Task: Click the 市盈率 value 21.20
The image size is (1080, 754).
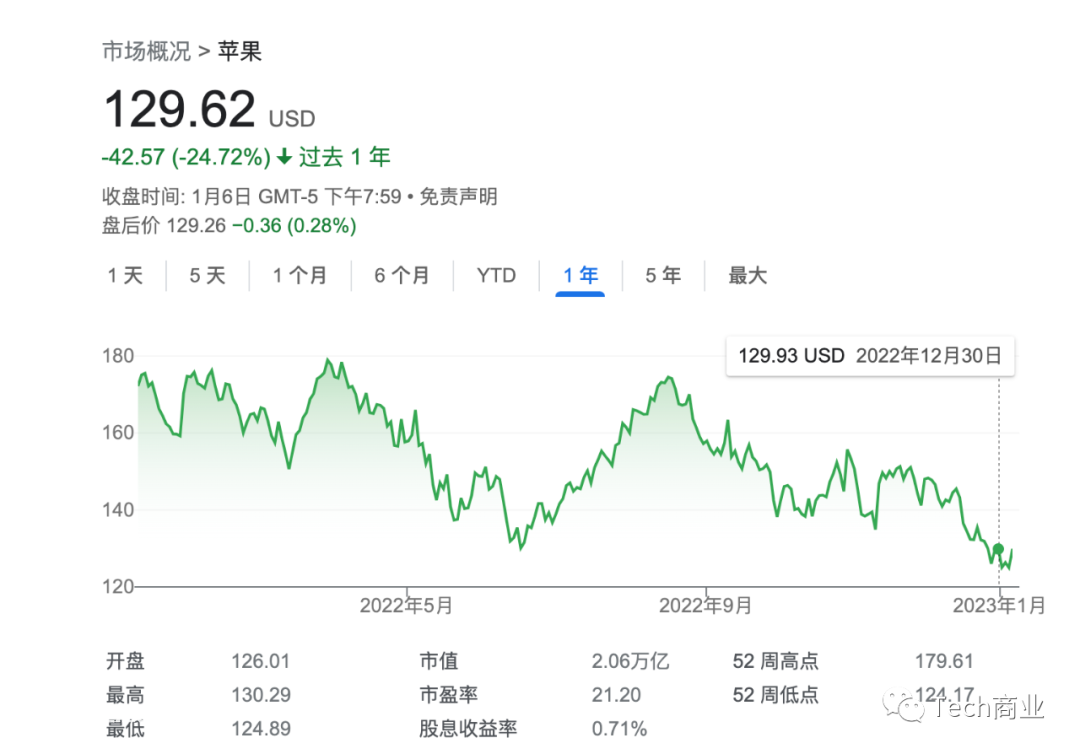Action: [x=616, y=695]
